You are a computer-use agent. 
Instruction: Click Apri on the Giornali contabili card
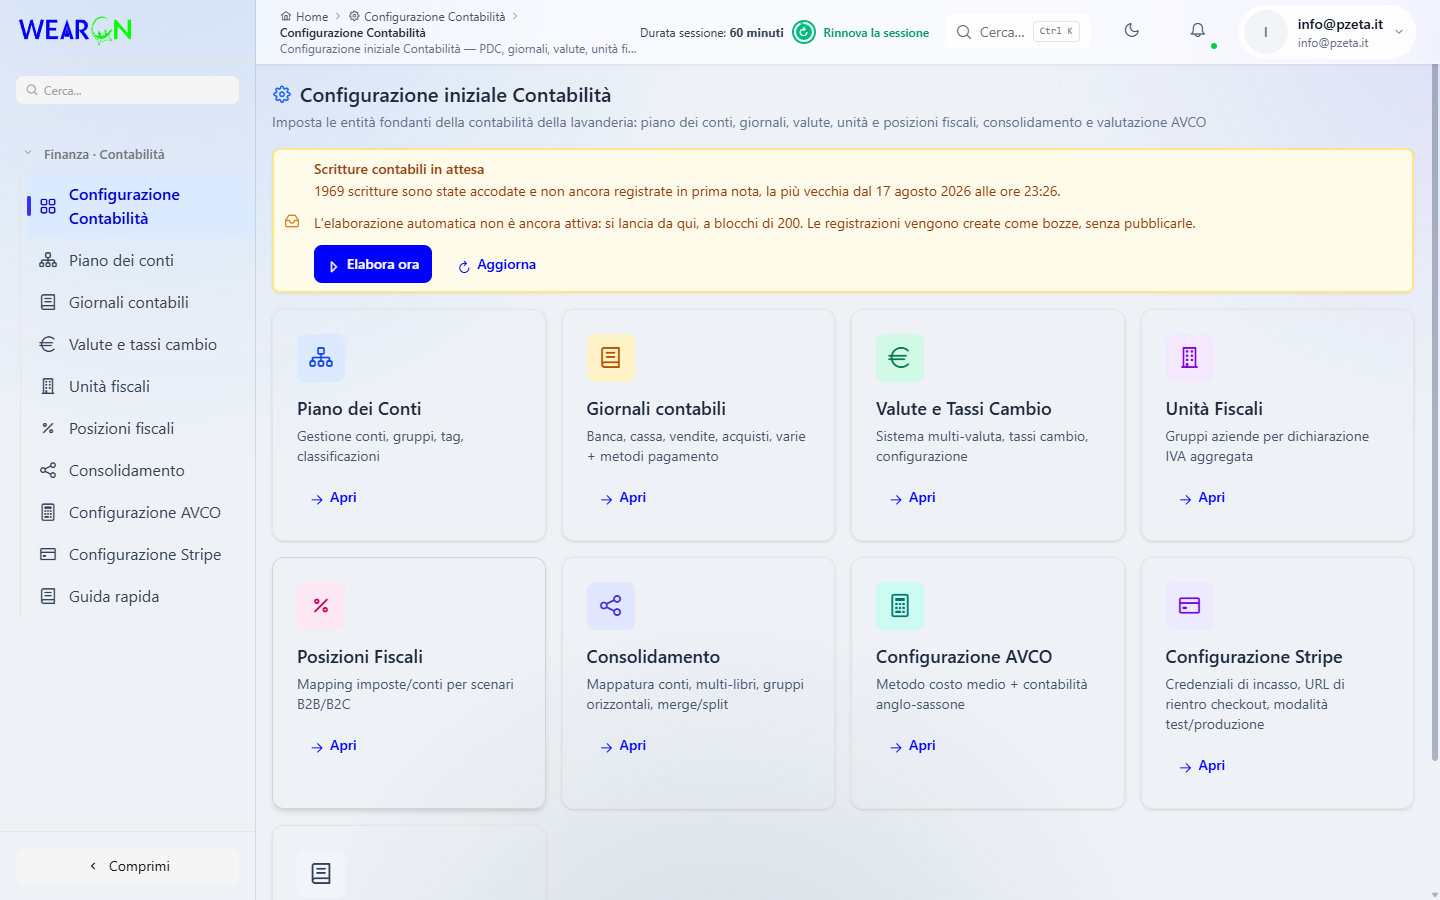coord(623,497)
